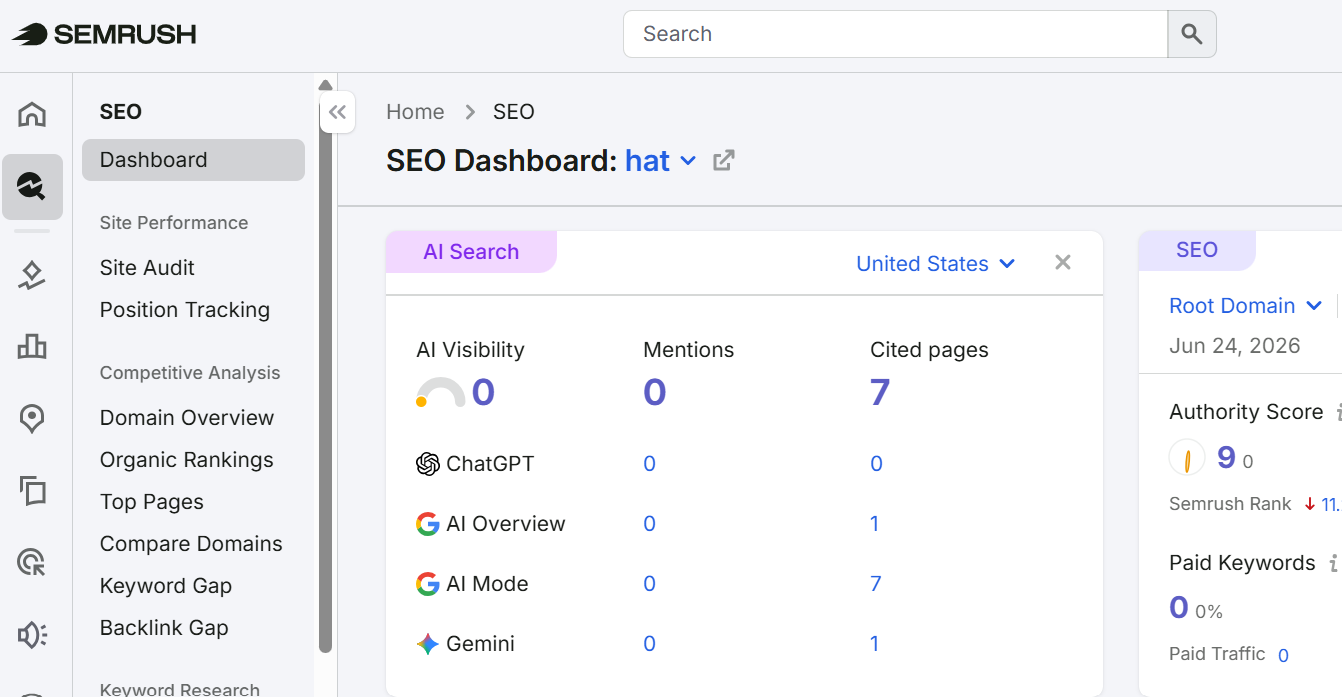Click the Gemini sparkle icon

pyautogui.click(x=428, y=644)
